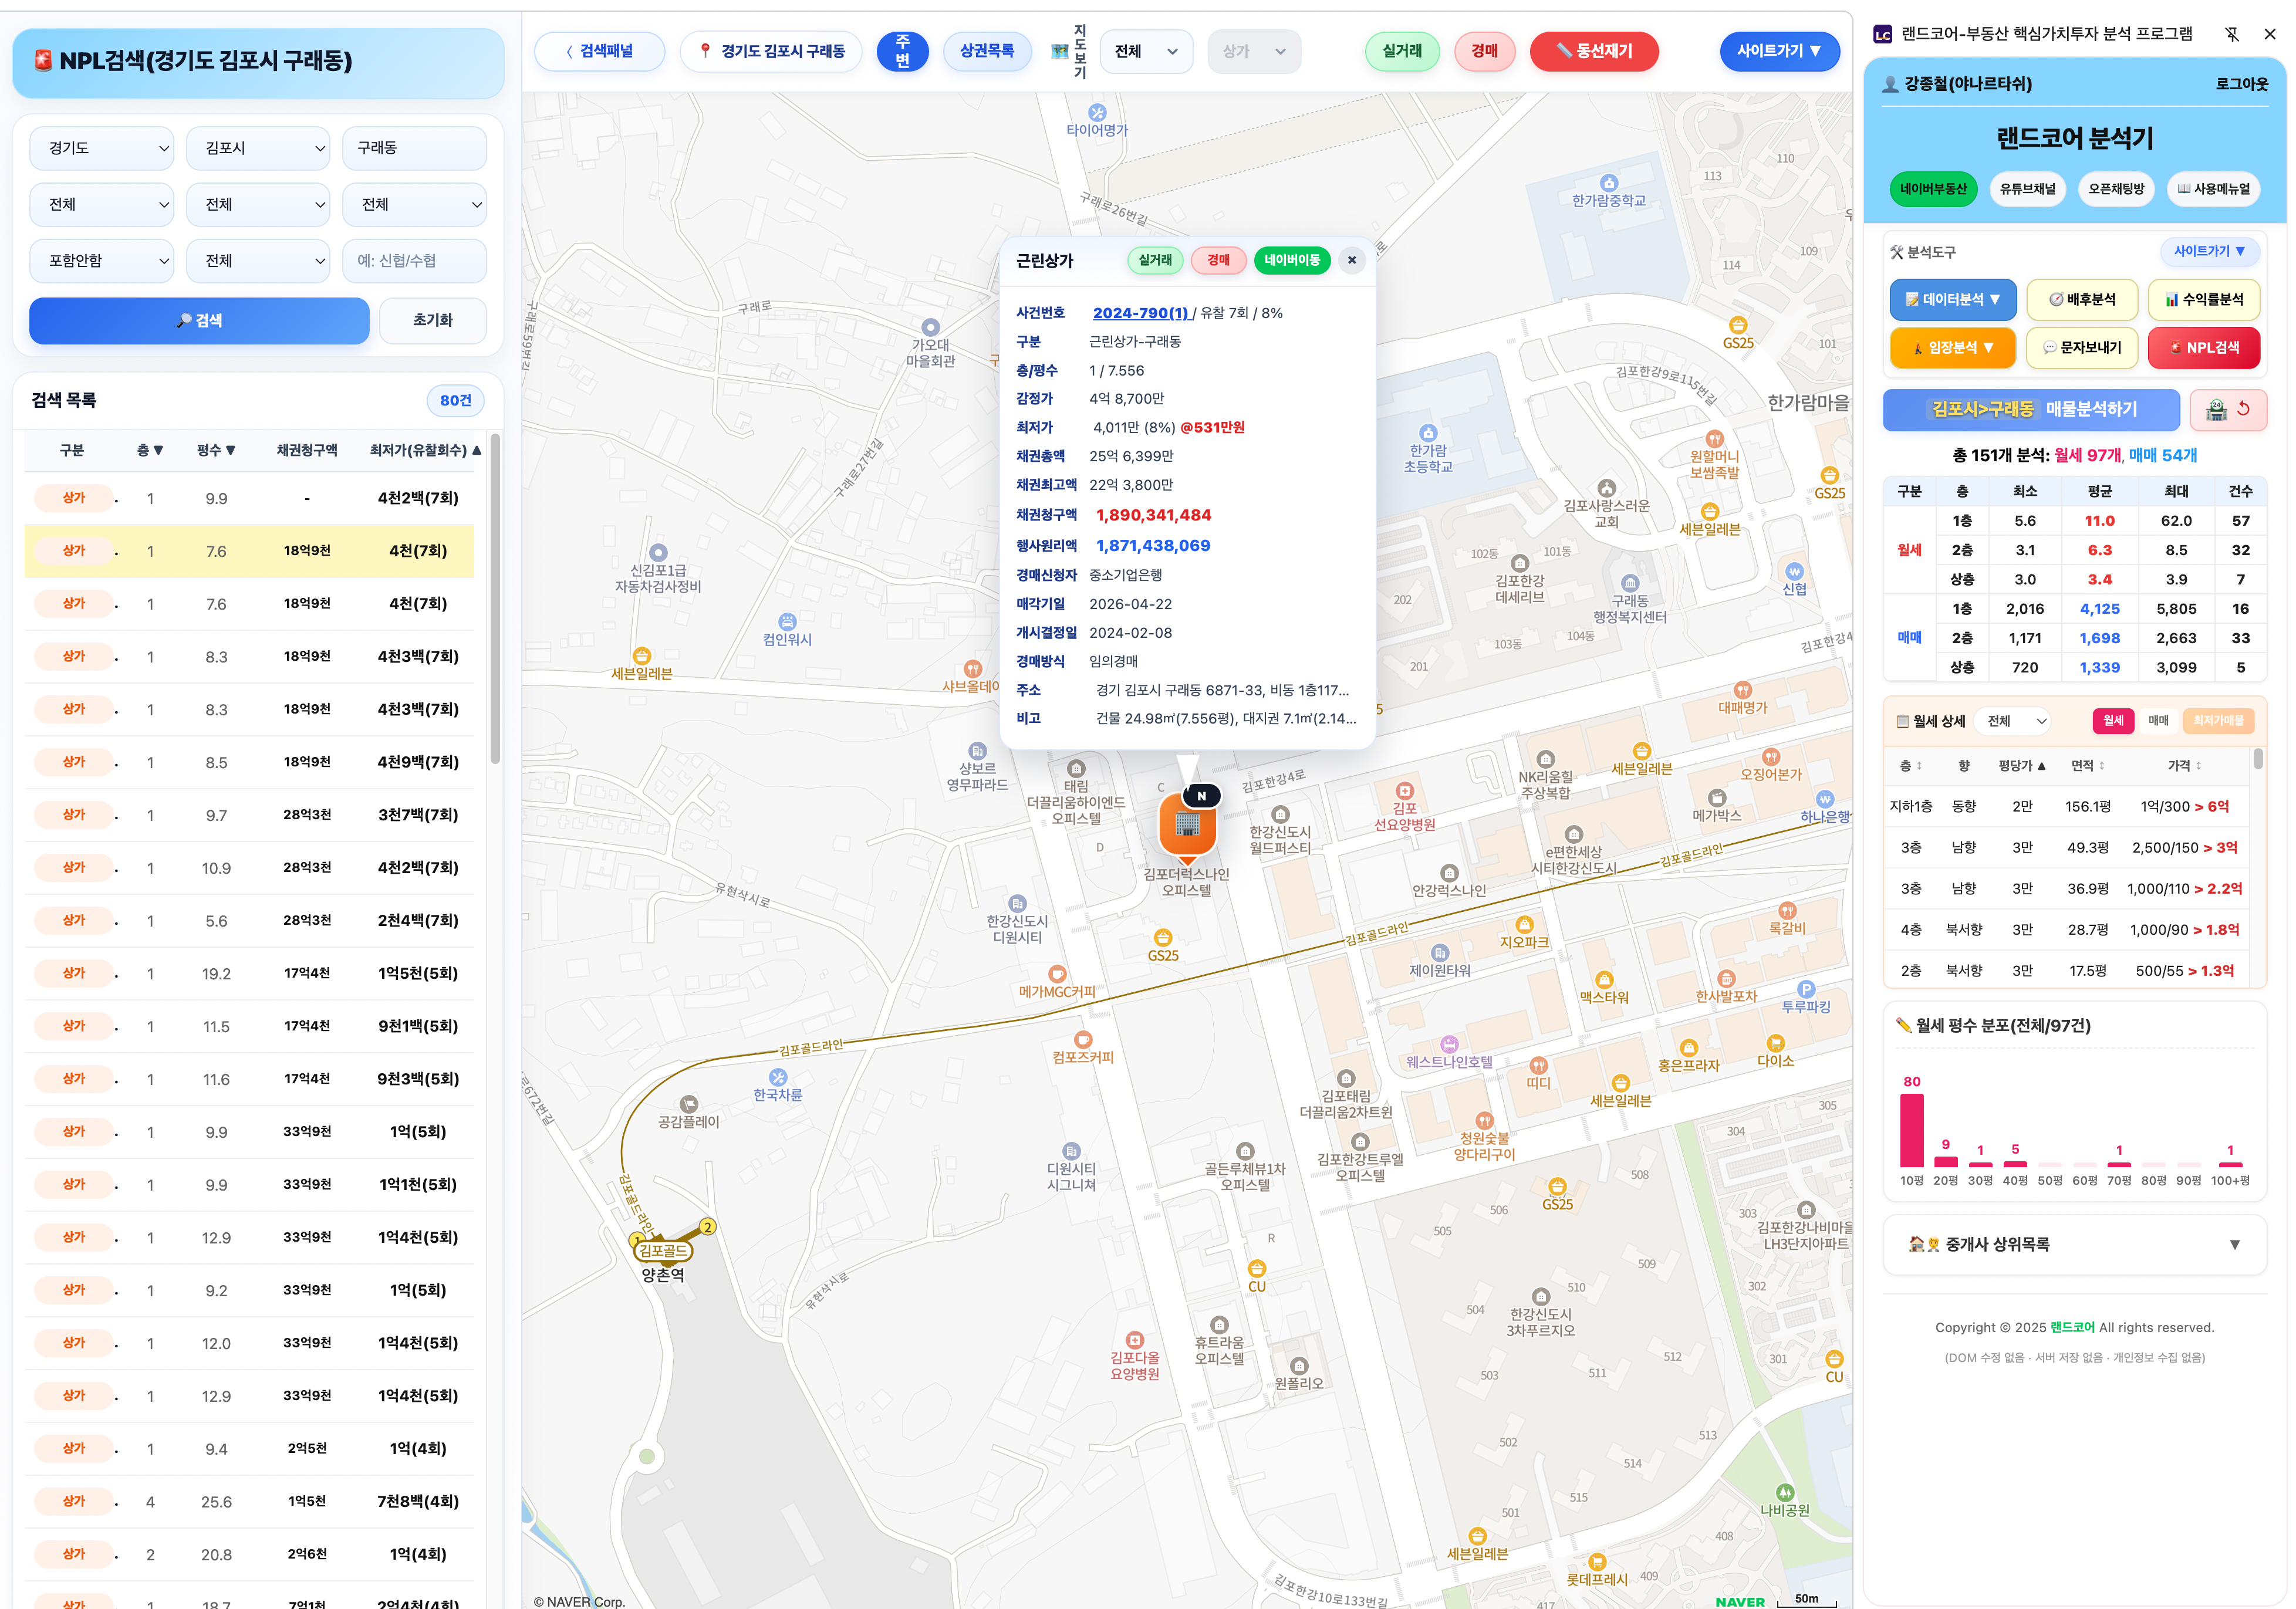2296x1609 pixels.
Task: Open the 지도보기 전체 dropdown
Action: (x=1146, y=51)
